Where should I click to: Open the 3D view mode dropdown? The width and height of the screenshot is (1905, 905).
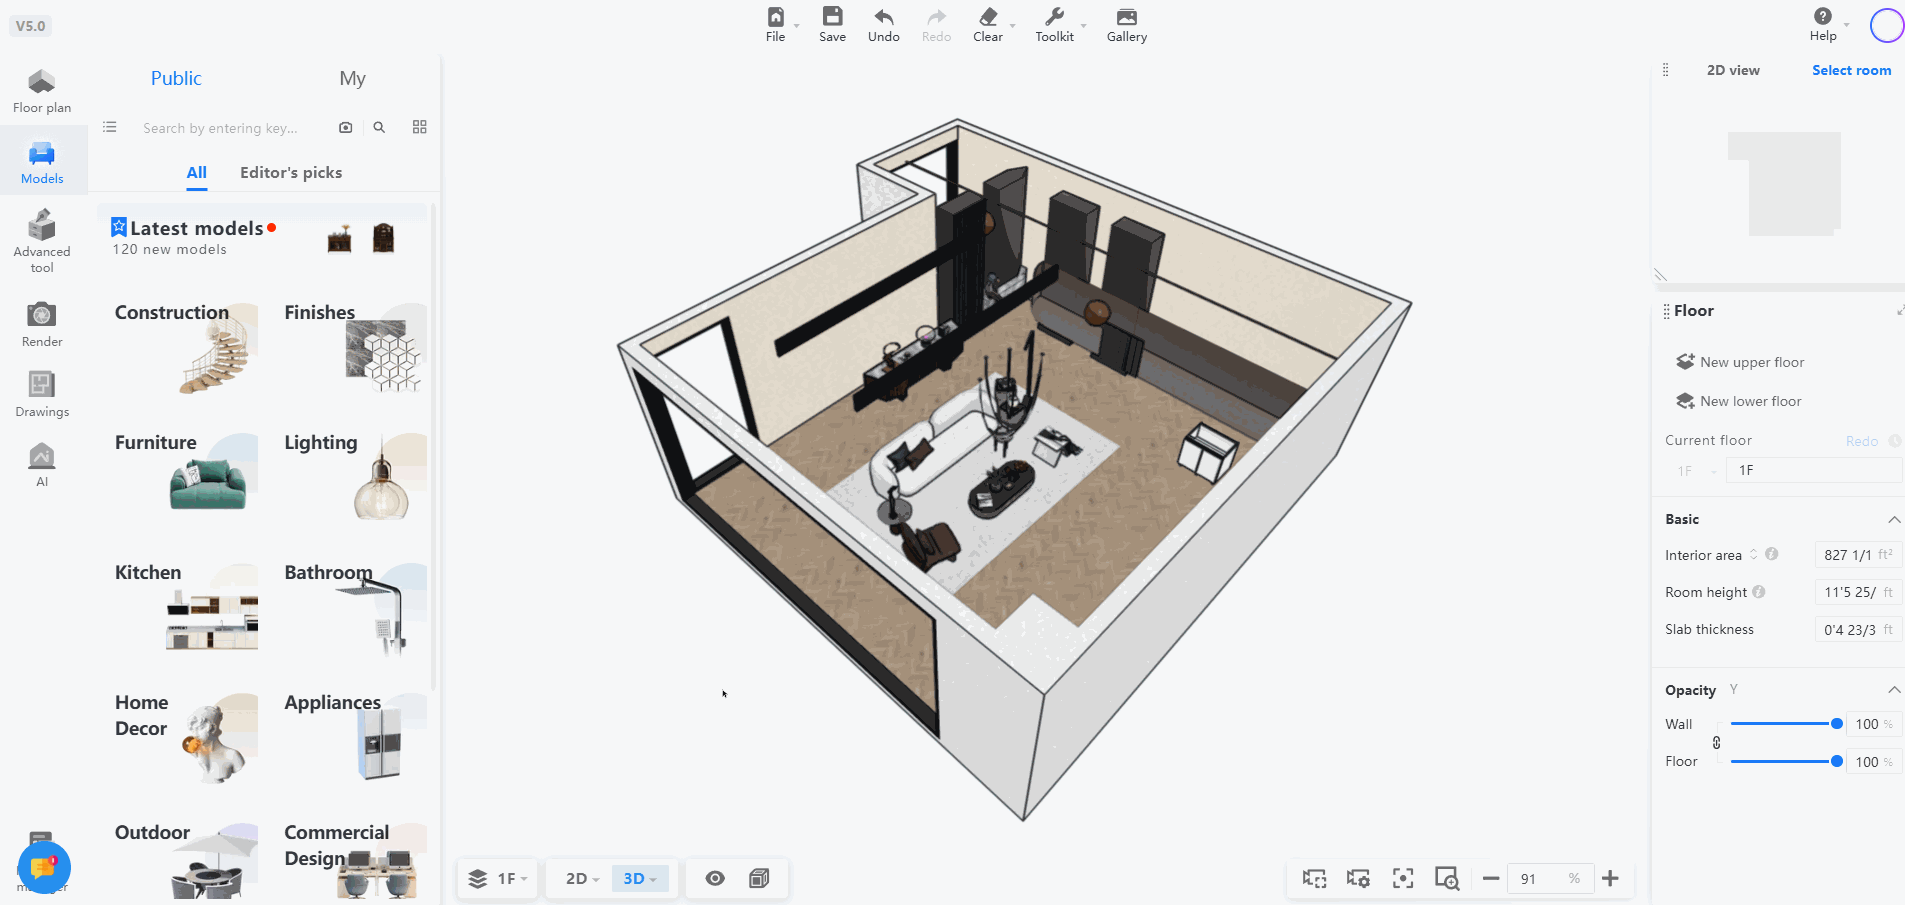(x=640, y=878)
